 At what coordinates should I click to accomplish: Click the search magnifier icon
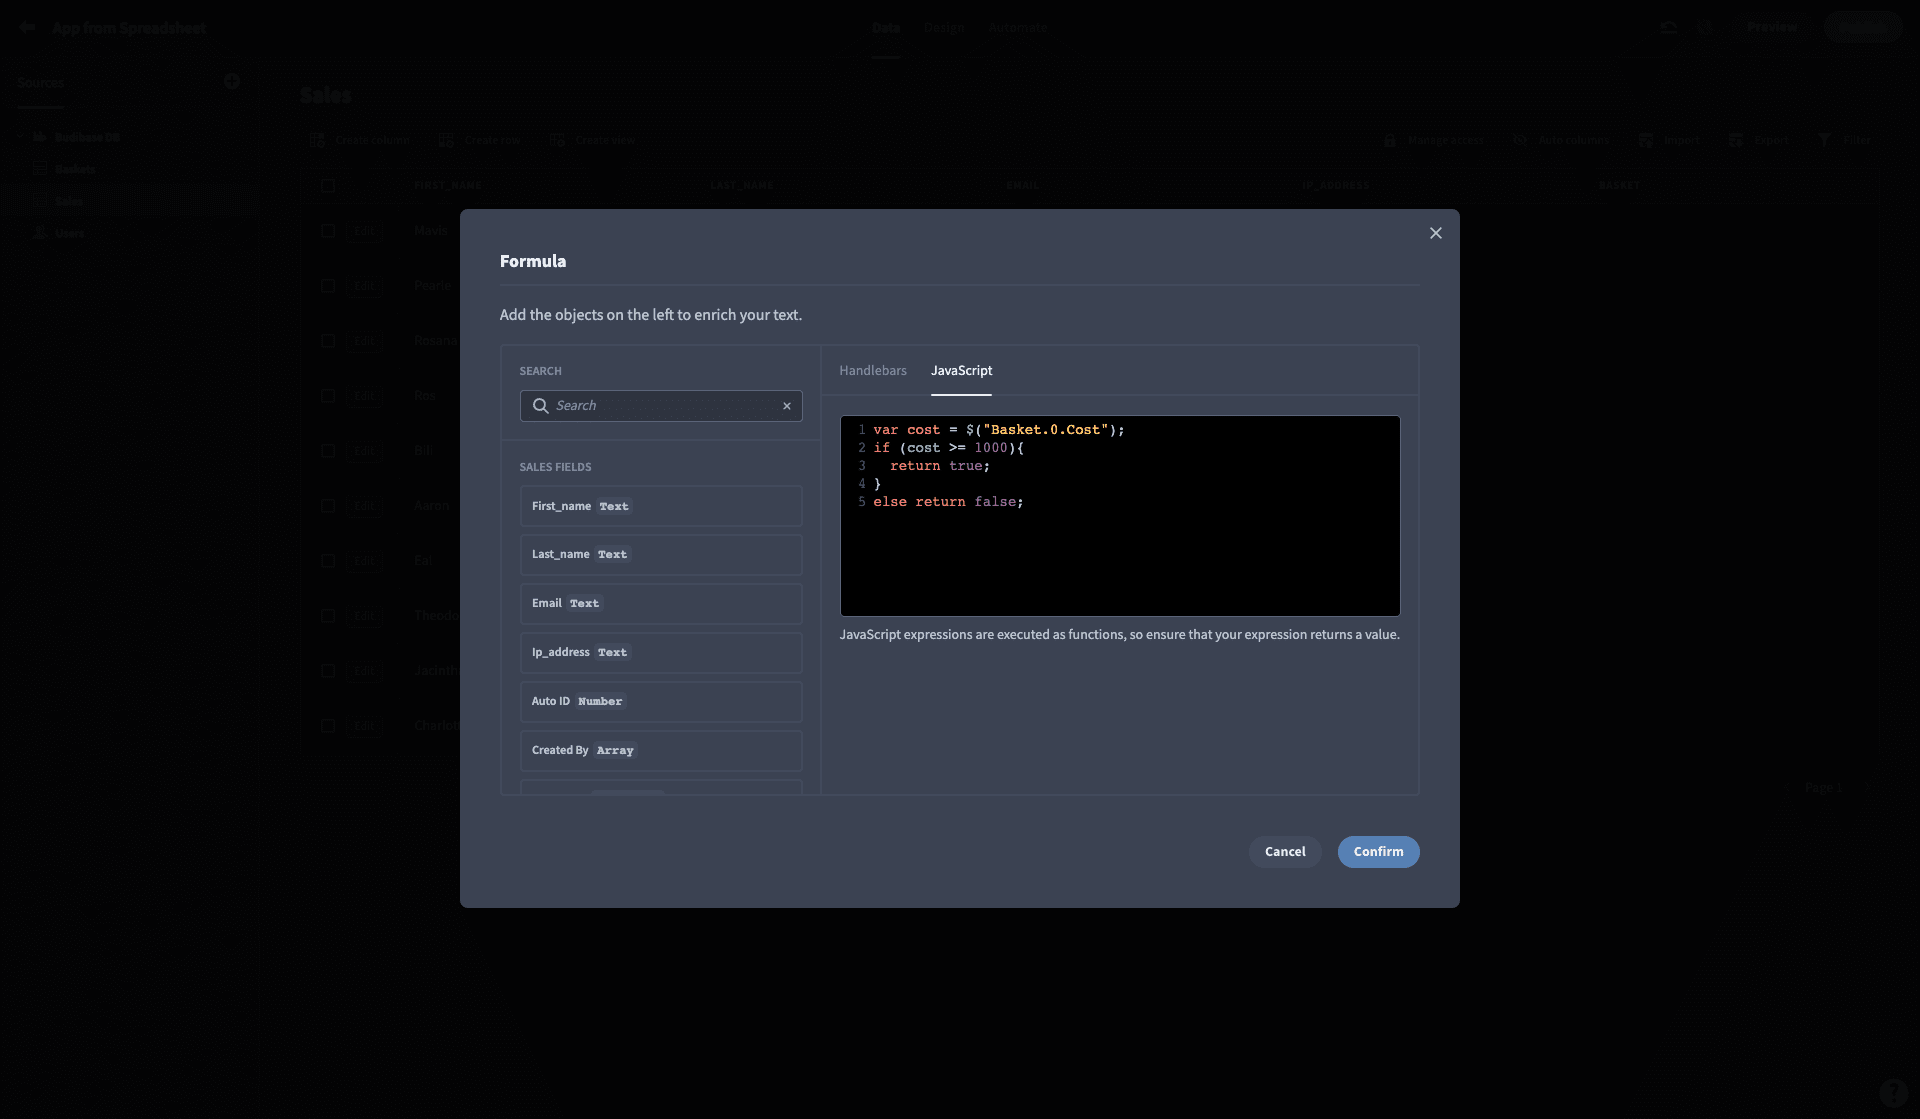tap(540, 406)
